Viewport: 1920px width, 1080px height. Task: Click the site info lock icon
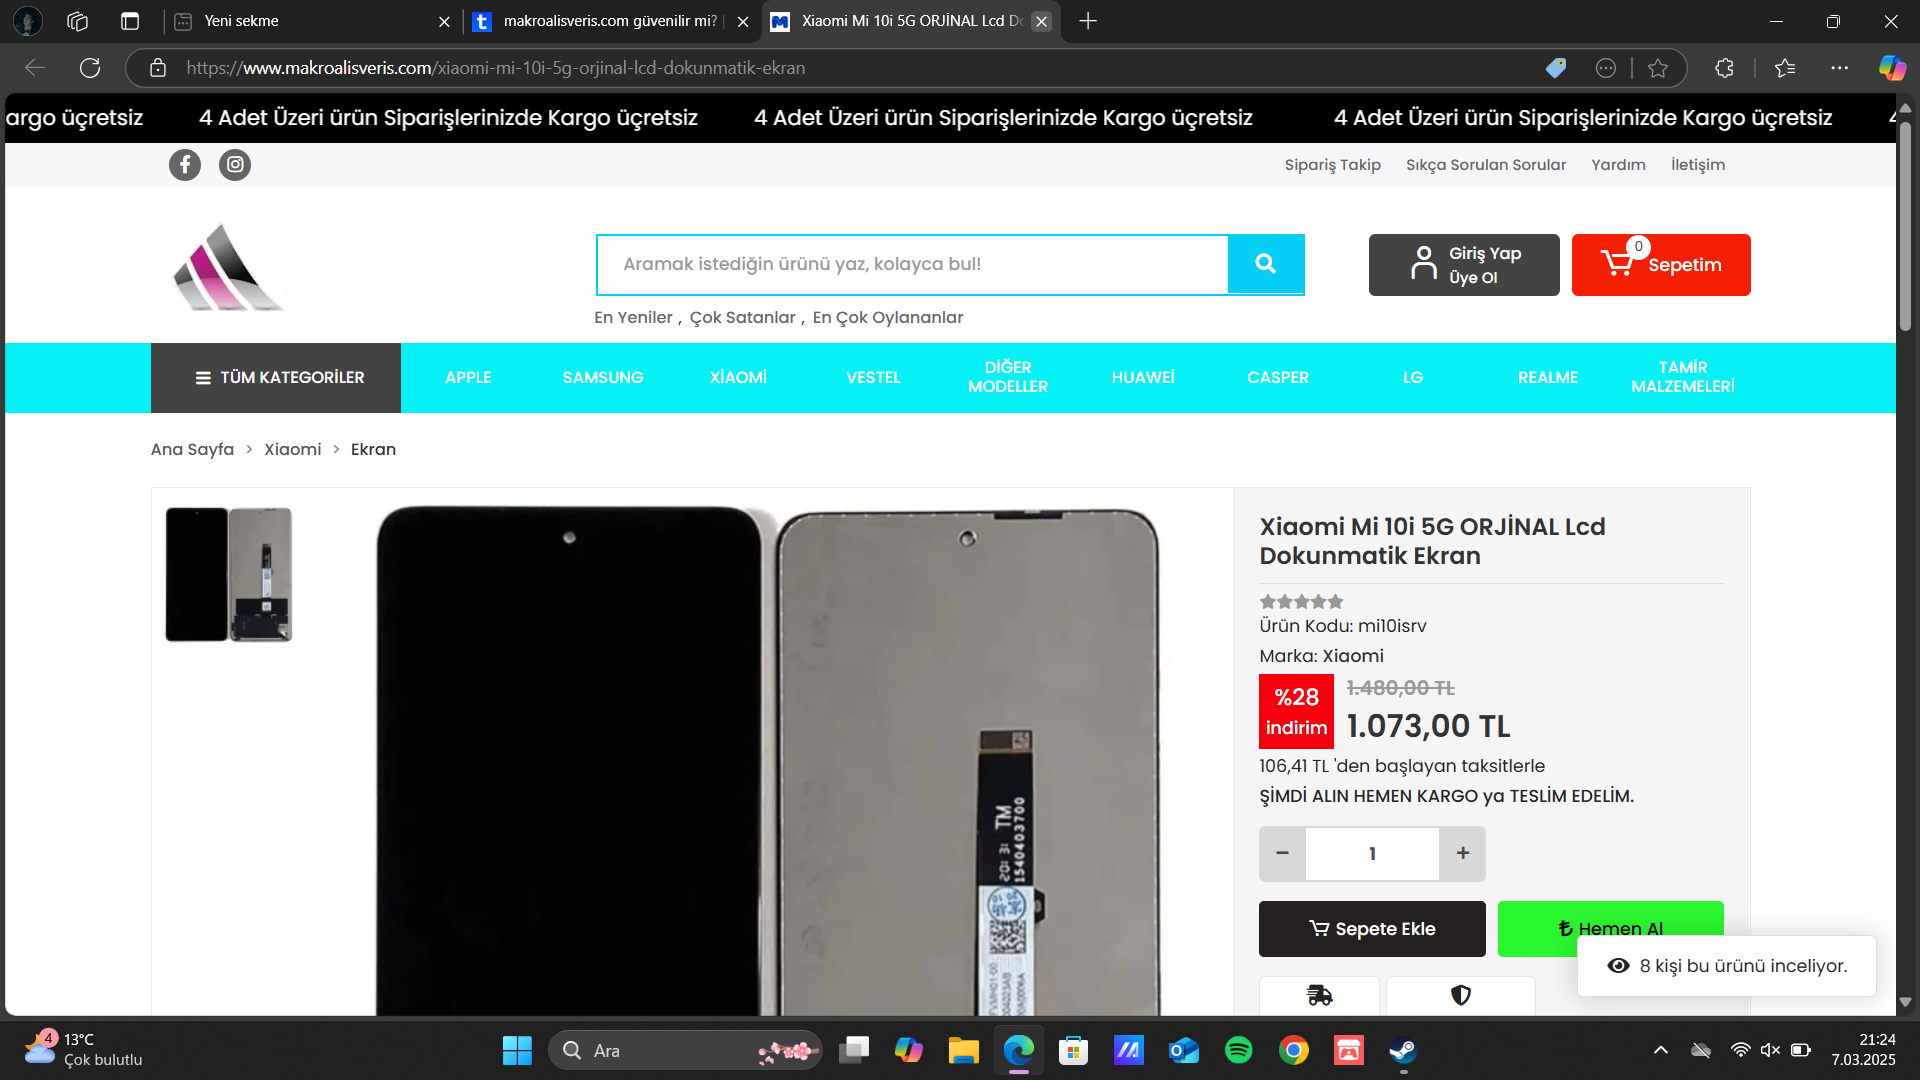158,68
